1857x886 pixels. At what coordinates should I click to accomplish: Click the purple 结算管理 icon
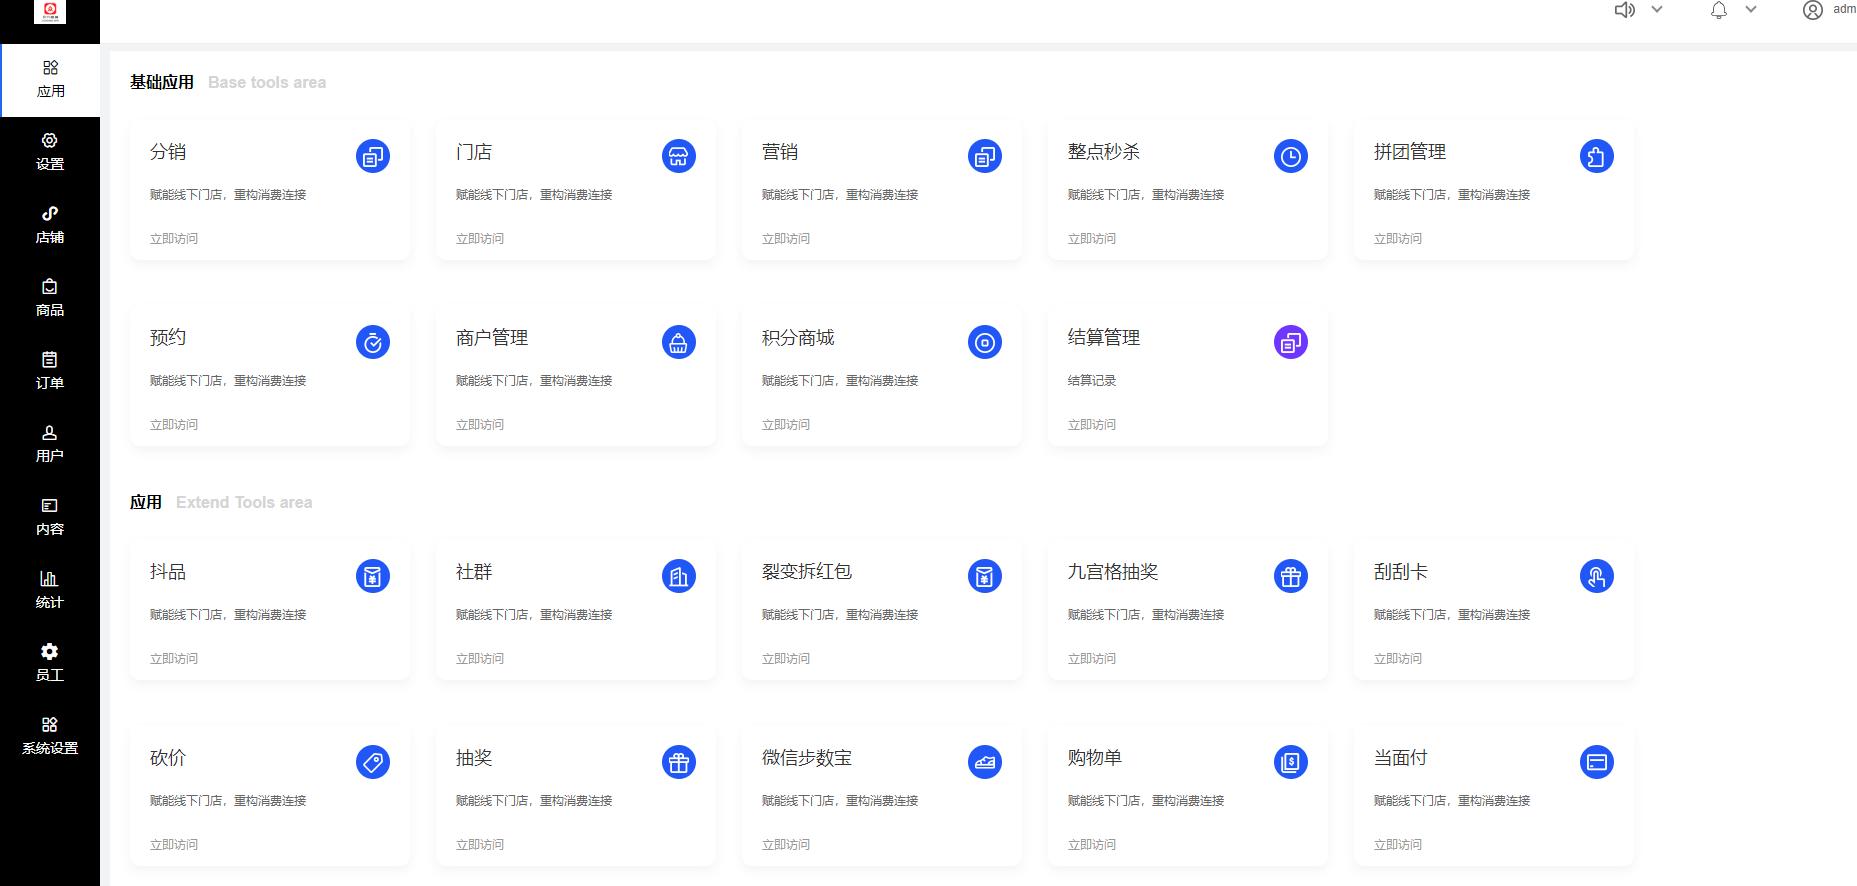(x=1291, y=342)
